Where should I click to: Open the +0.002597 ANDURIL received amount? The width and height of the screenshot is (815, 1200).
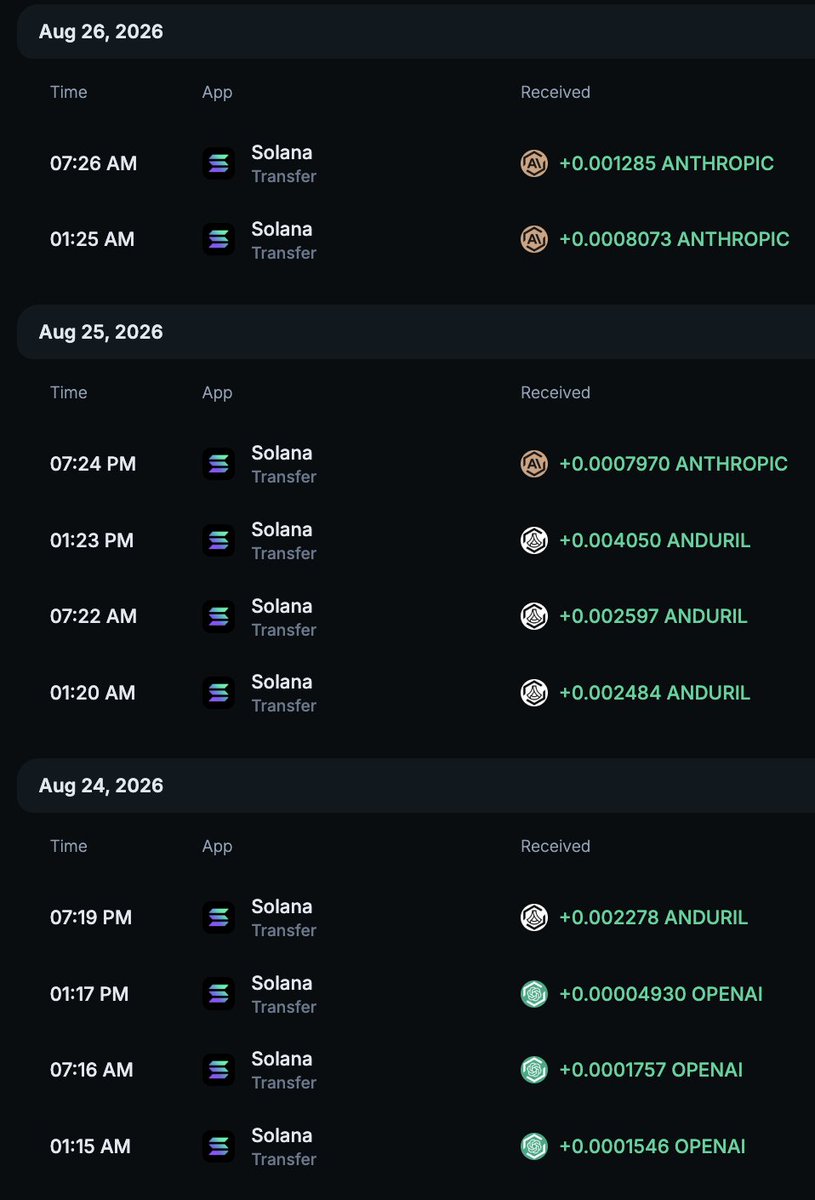653,616
